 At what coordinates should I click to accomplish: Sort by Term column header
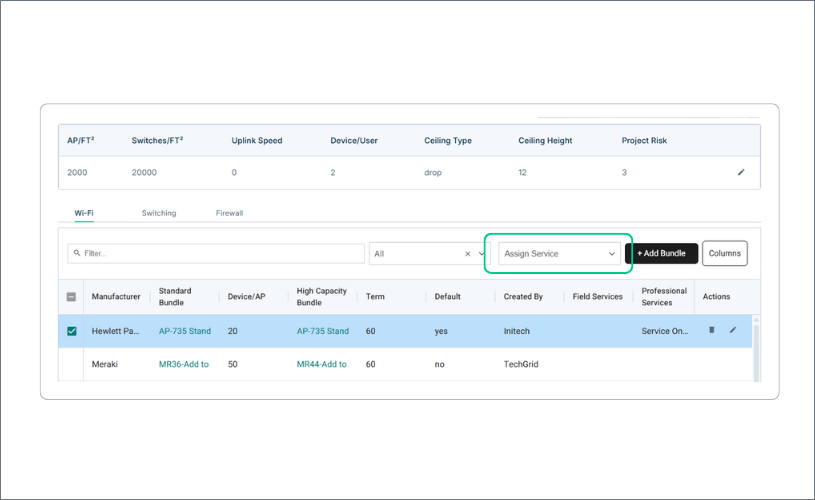375,297
